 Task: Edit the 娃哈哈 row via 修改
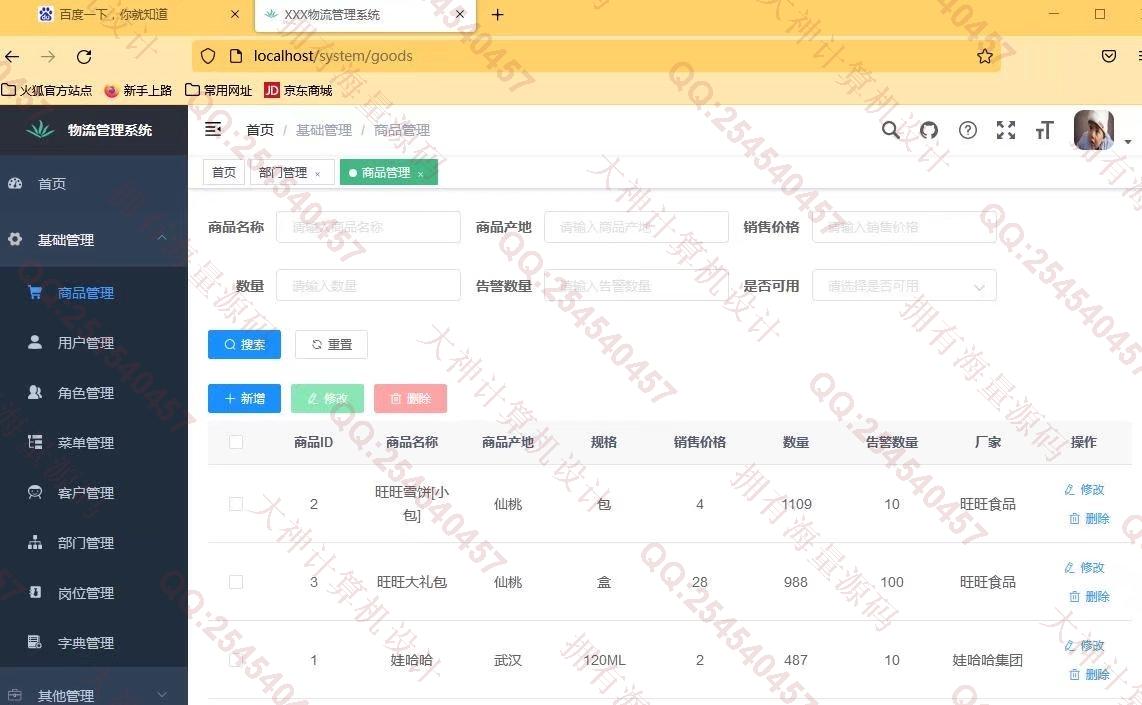[x=1084, y=645]
